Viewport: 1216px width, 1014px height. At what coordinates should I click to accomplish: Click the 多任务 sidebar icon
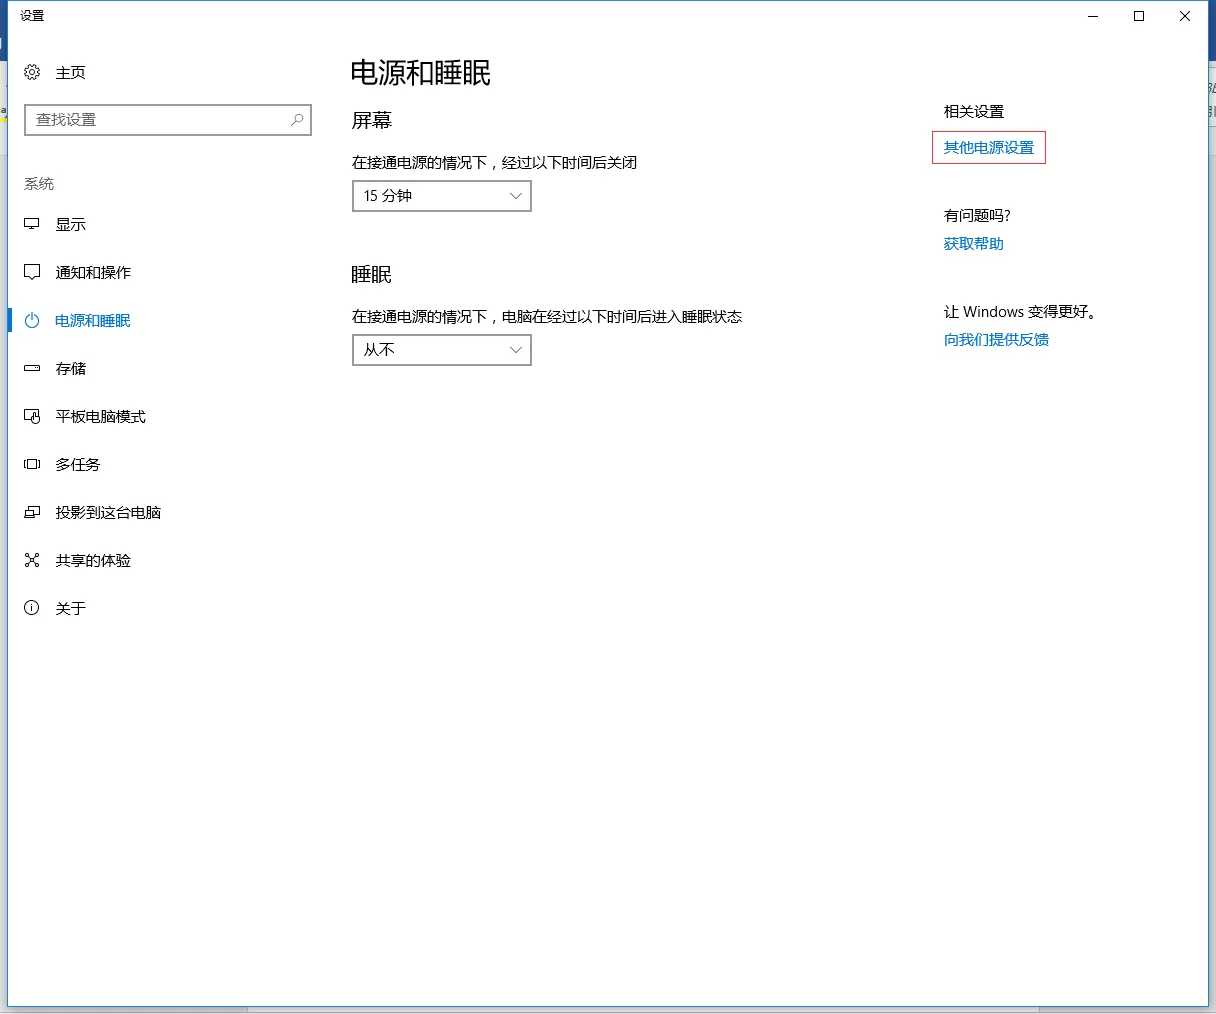point(31,464)
